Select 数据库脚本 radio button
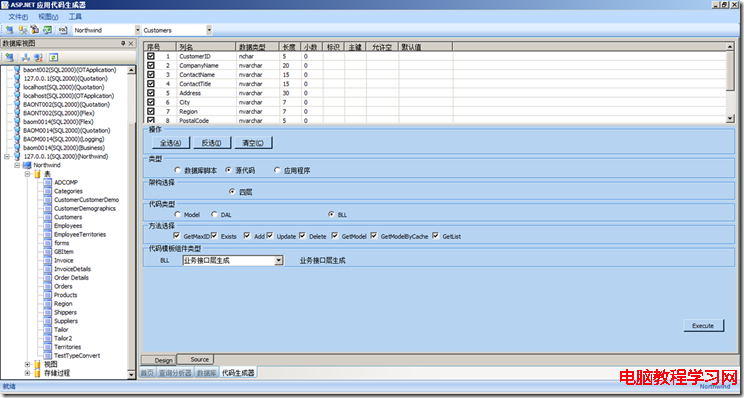Image resolution: width=744 pixels, height=398 pixels. pyautogui.click(x=177, y=170)
